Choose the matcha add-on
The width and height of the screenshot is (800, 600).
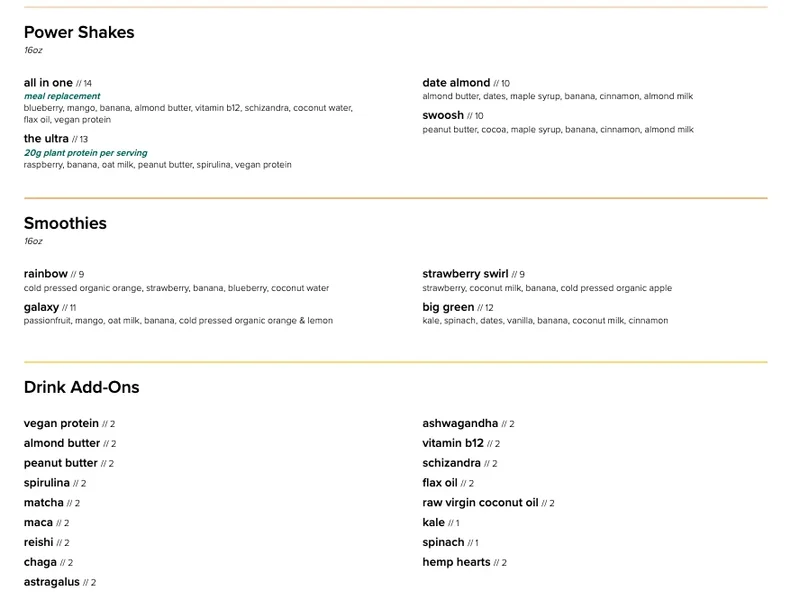coord(44,503)
